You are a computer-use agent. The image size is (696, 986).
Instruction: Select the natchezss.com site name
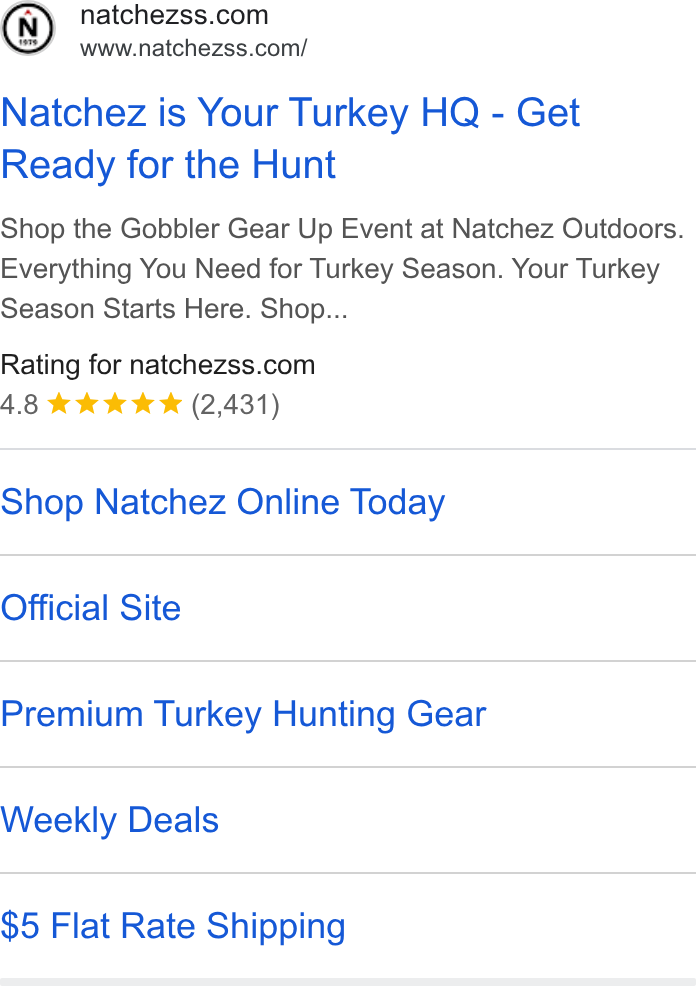click(x=174, y=15)
